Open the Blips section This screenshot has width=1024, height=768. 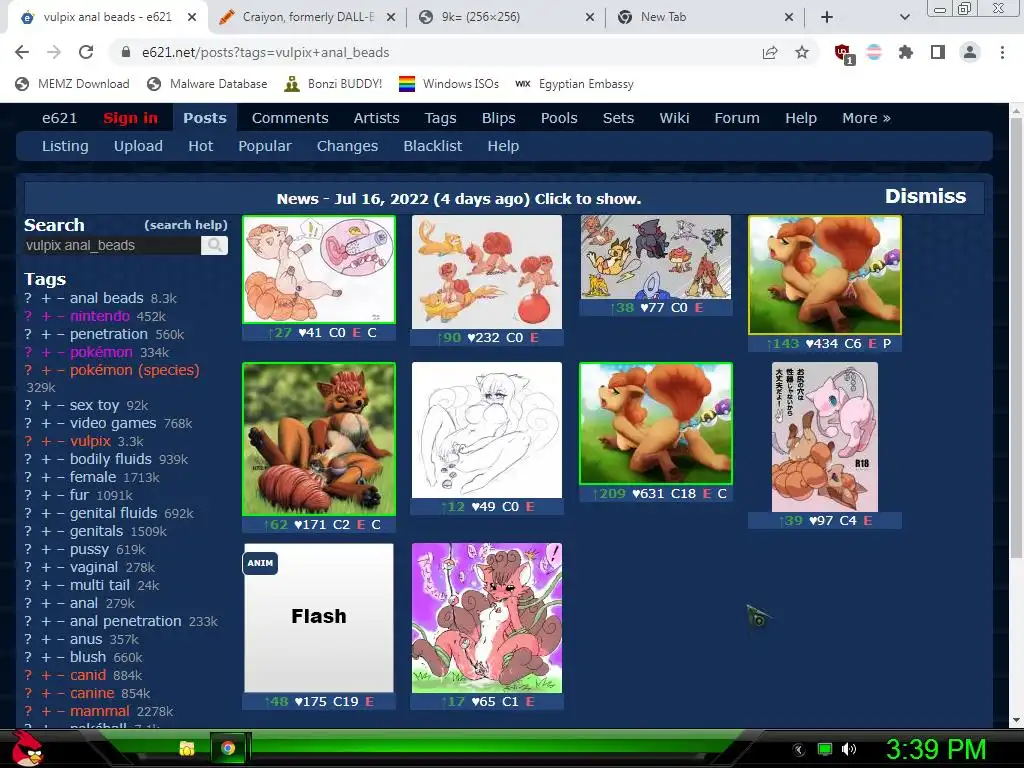(x=498, y=118)
